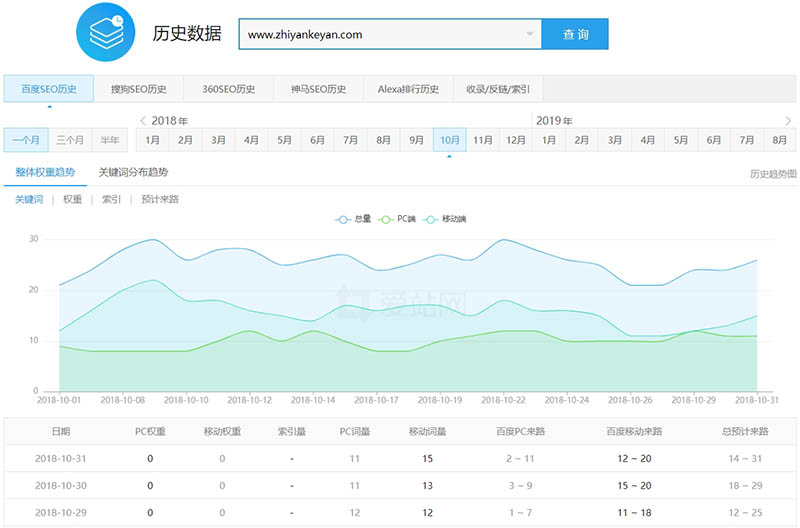Select the 关键词 chart filter
Screen dimensions: 800x528
(29, 199)
